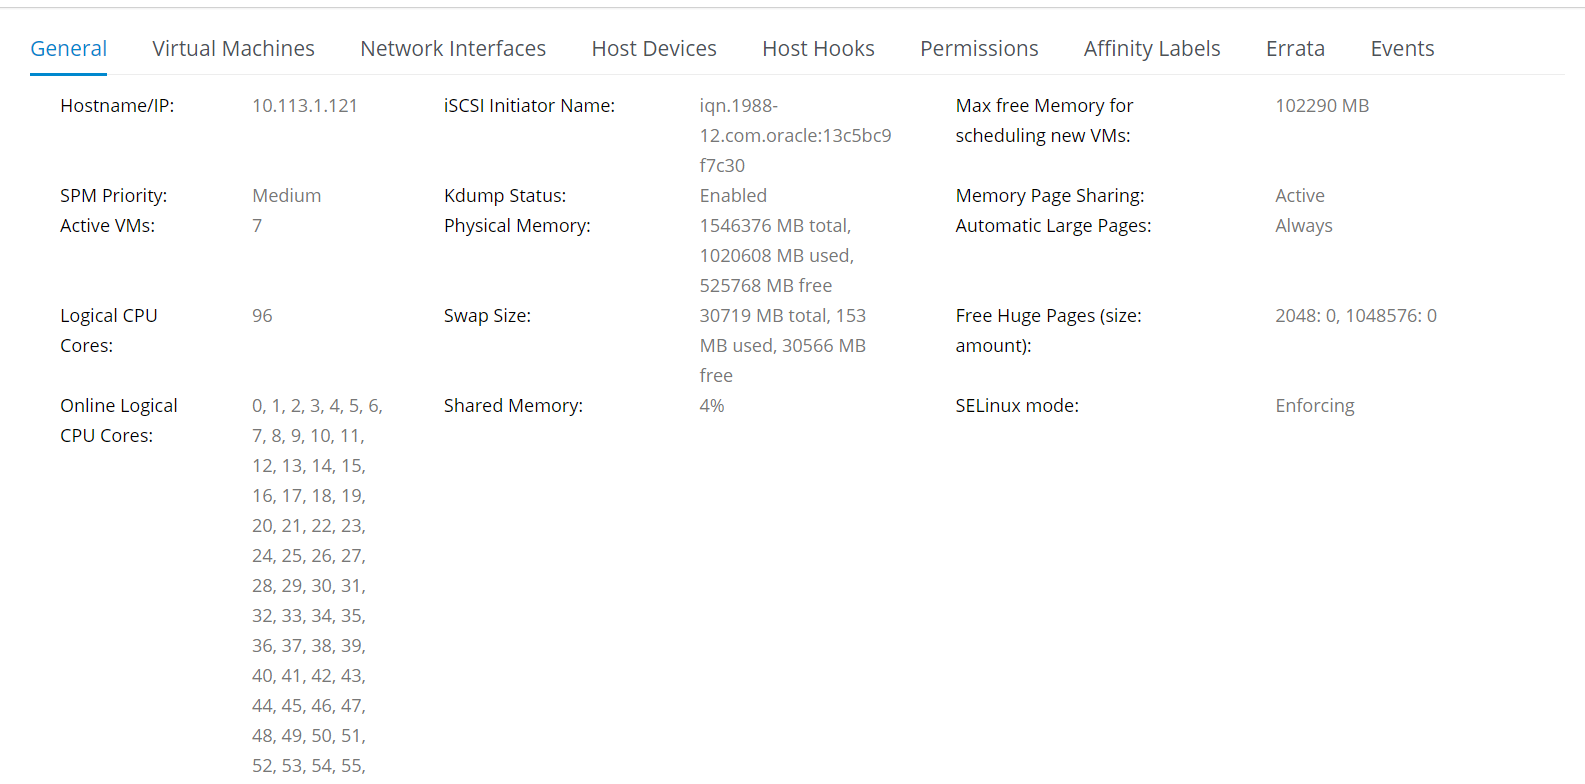This screenshot has height=784, width=1585.
Task: Switch to the Affinity Labels tab
Action: click(1152, 48)
